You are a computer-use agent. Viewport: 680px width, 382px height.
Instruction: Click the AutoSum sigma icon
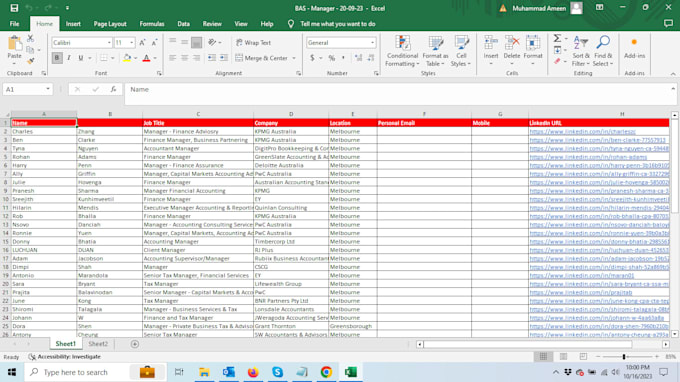(557, 39)
